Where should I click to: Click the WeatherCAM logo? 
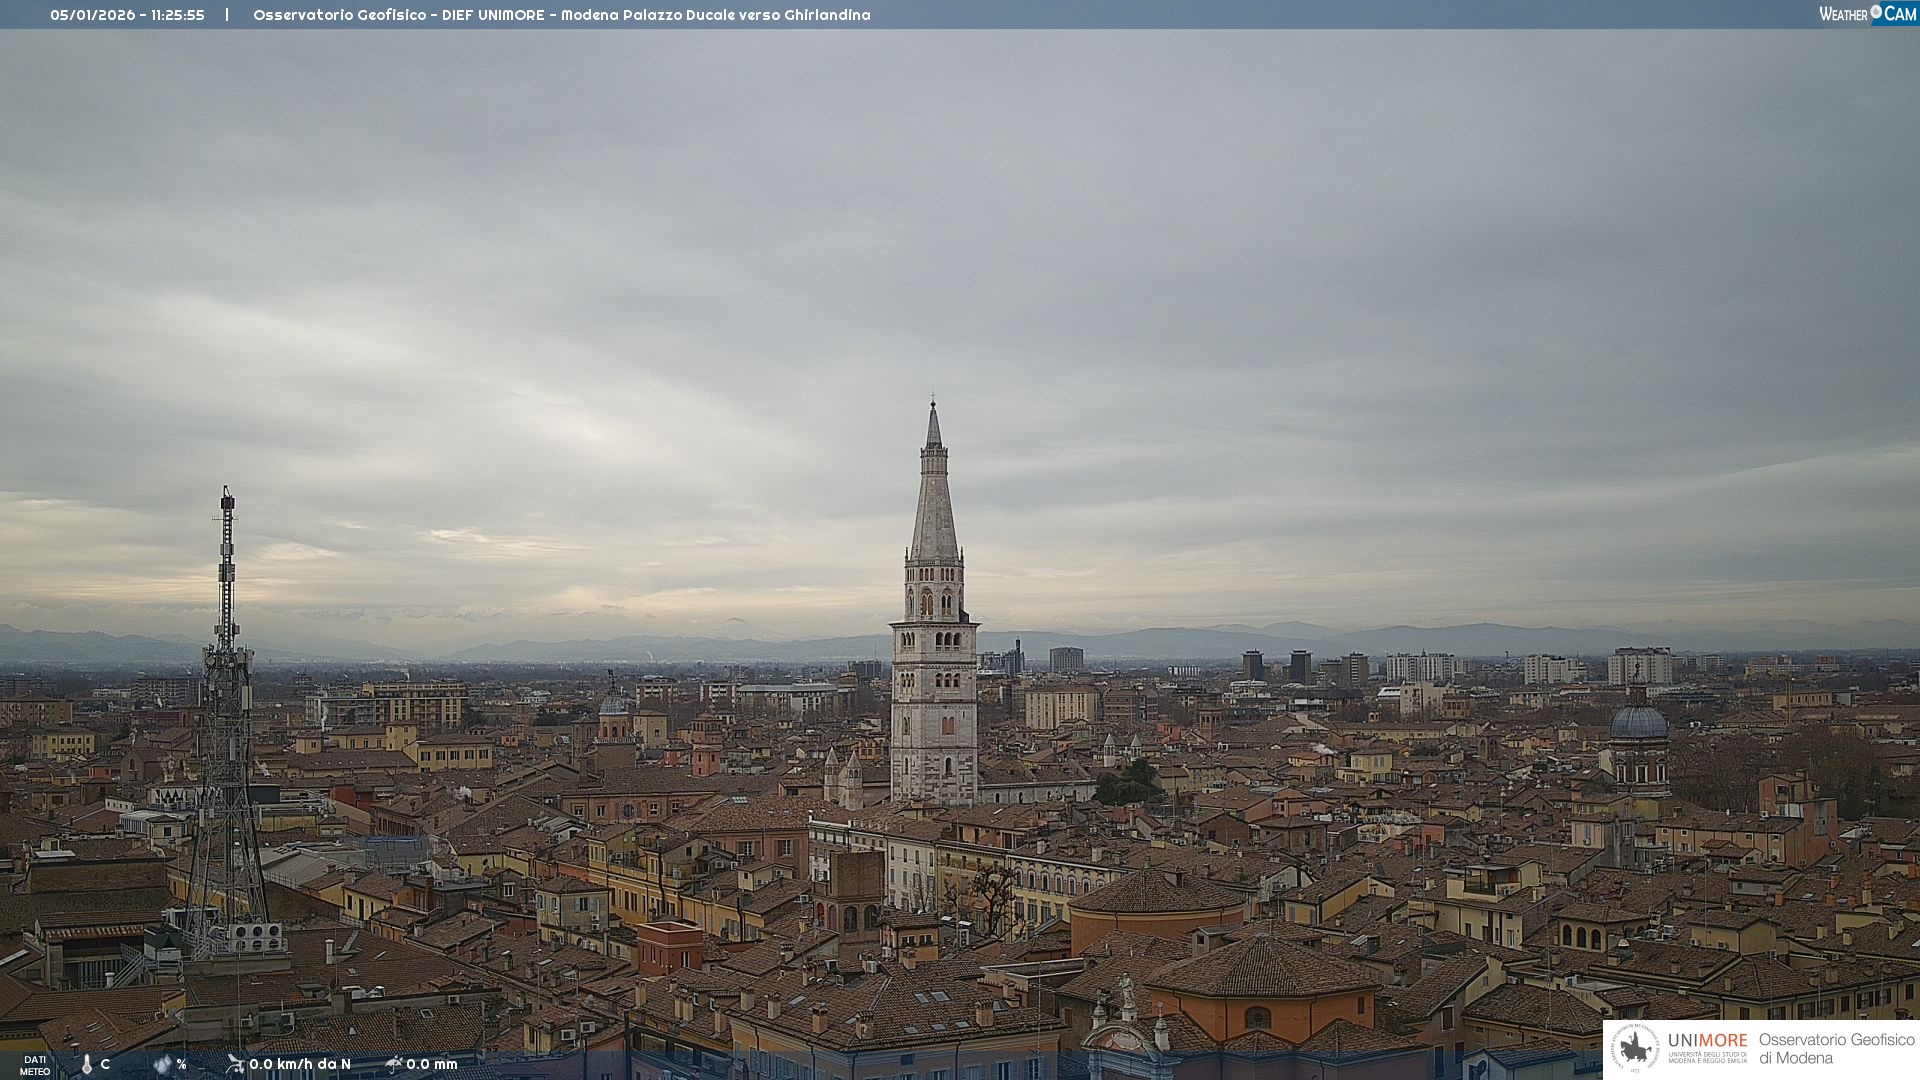point(1867,13)
